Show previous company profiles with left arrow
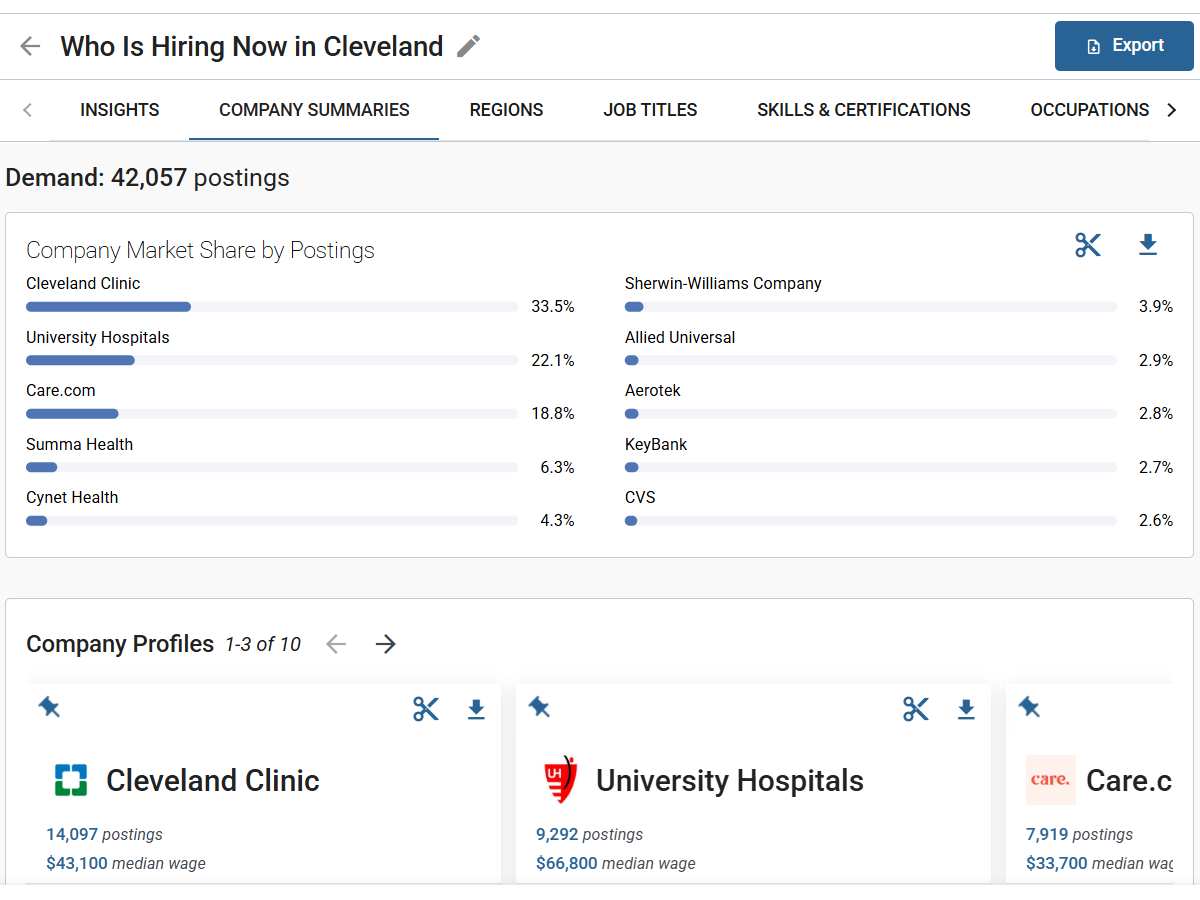The image size is (1200, 900). (x=336, y=644)
